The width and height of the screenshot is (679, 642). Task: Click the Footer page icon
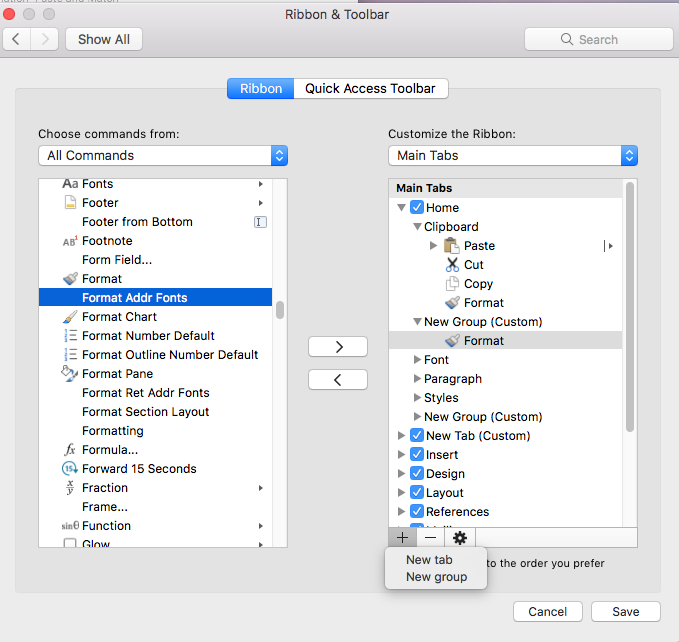pyautogui.click(x=70, y=202)
